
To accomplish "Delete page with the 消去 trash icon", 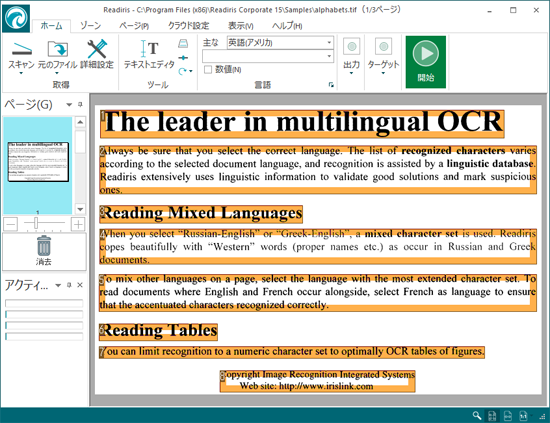I will (x=44, y=250).
